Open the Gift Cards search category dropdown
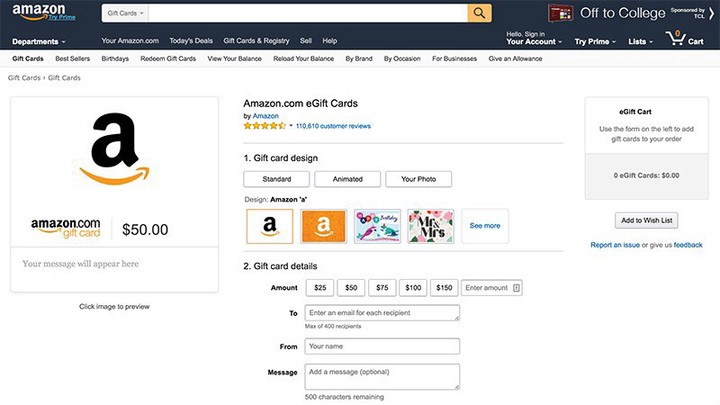This screenshot has height=405, width=720. coord(125,13)
